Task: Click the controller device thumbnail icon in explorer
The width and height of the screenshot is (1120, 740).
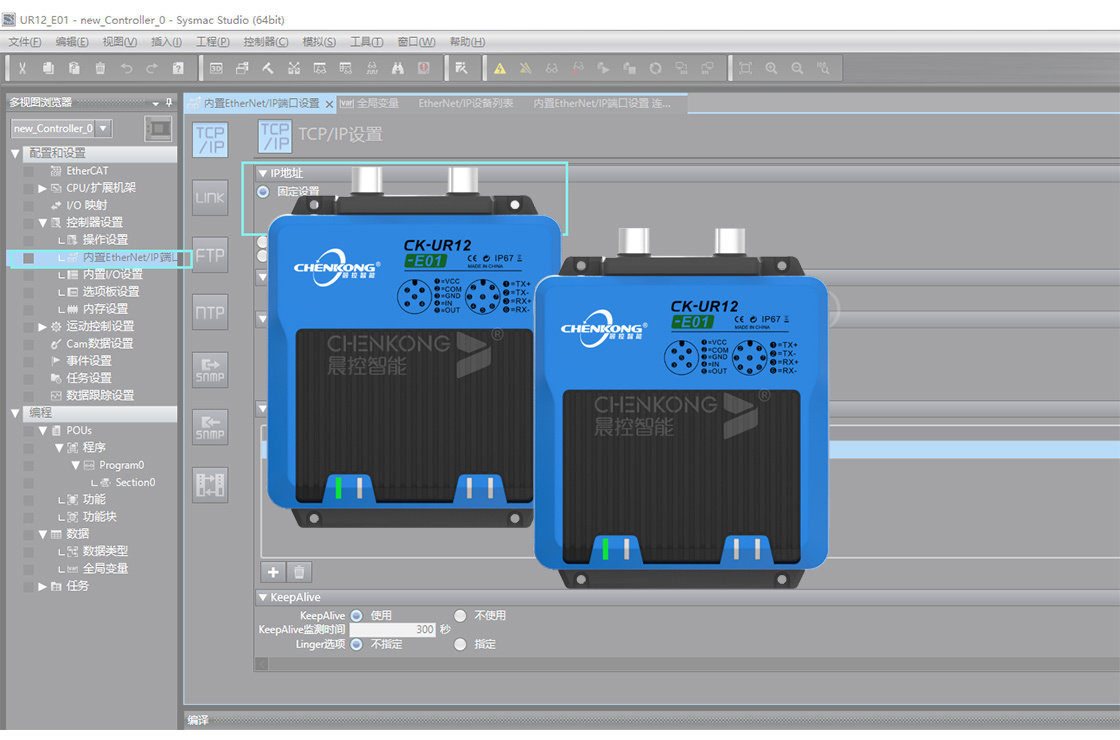Action: coord(158,129)
